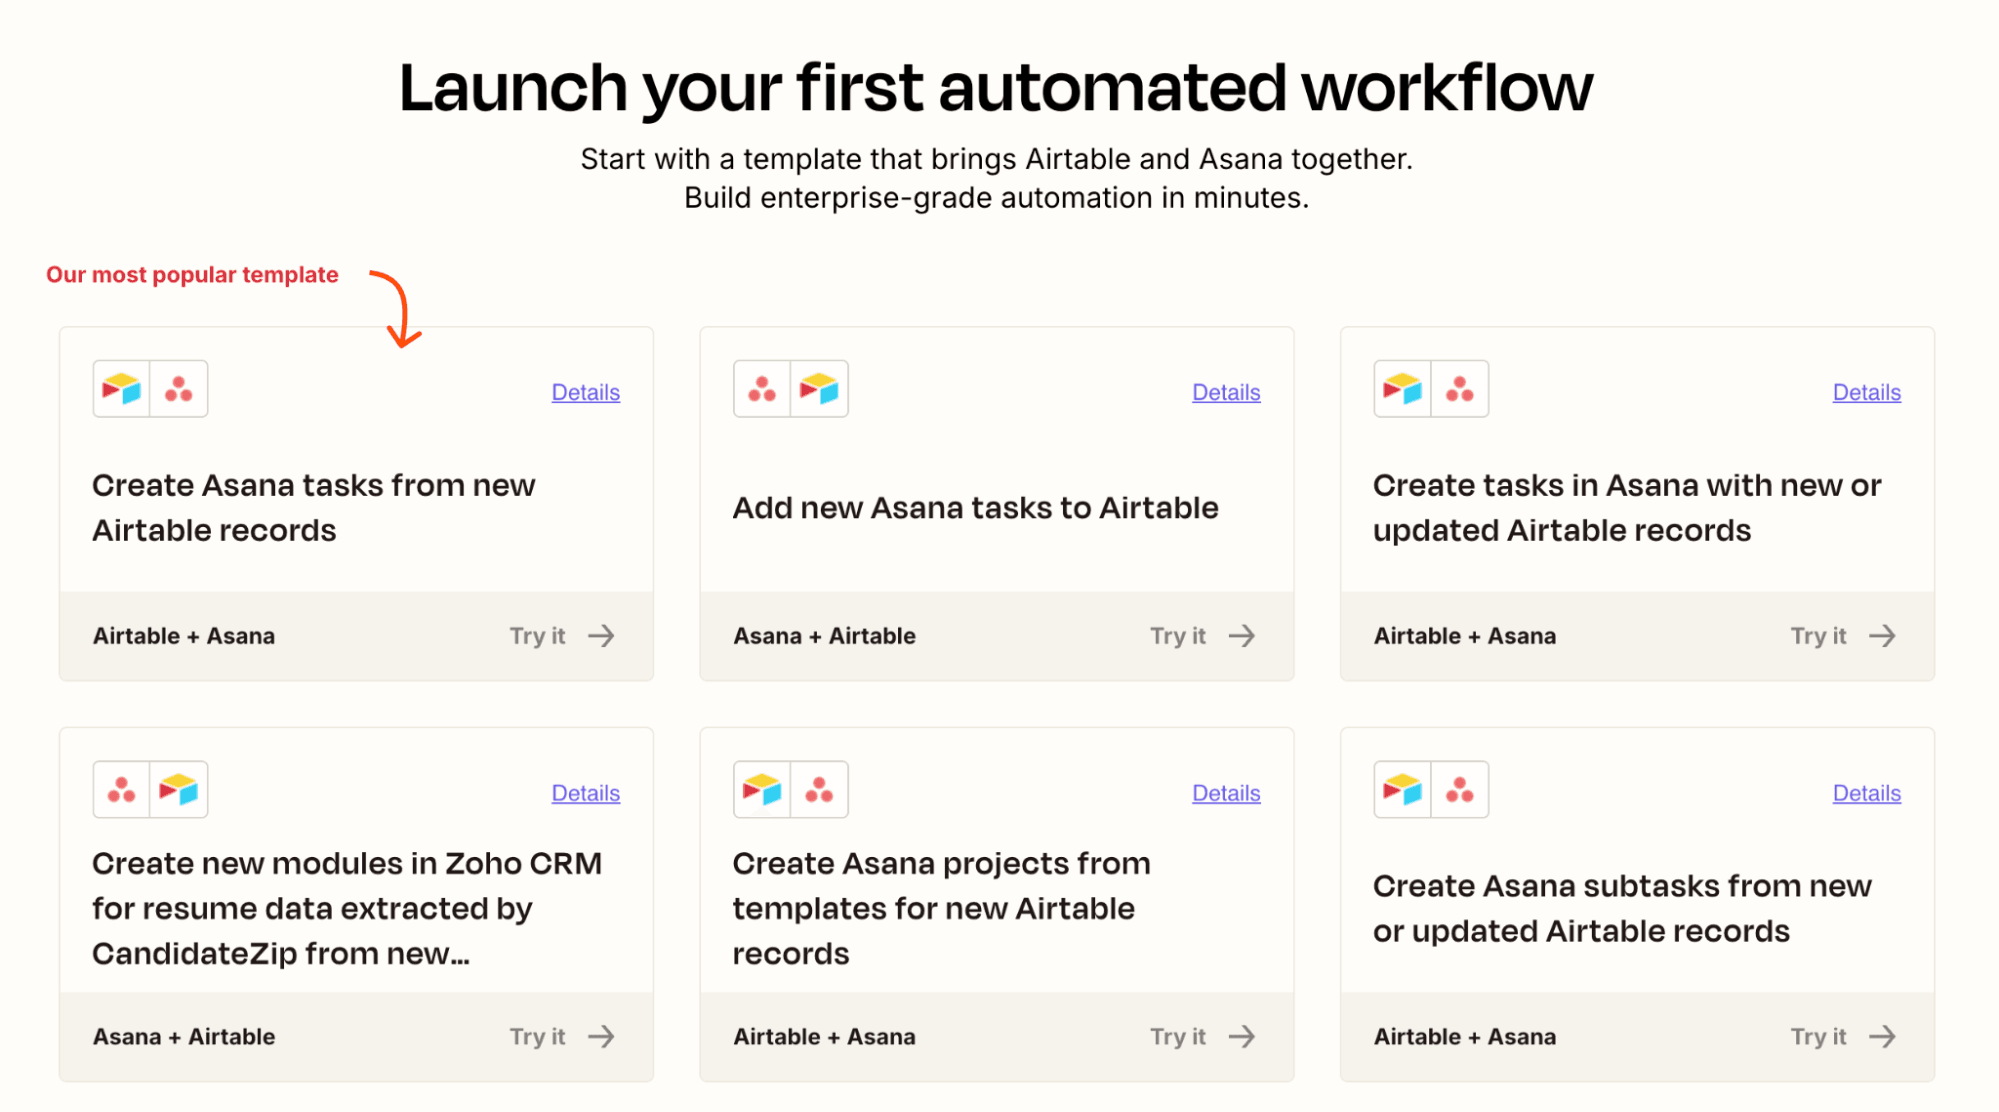Screen dimensions: 1999x1112
Task: Open Details for 'Add new Asana tasks to Airtable'
Action: coord(1226,392)
